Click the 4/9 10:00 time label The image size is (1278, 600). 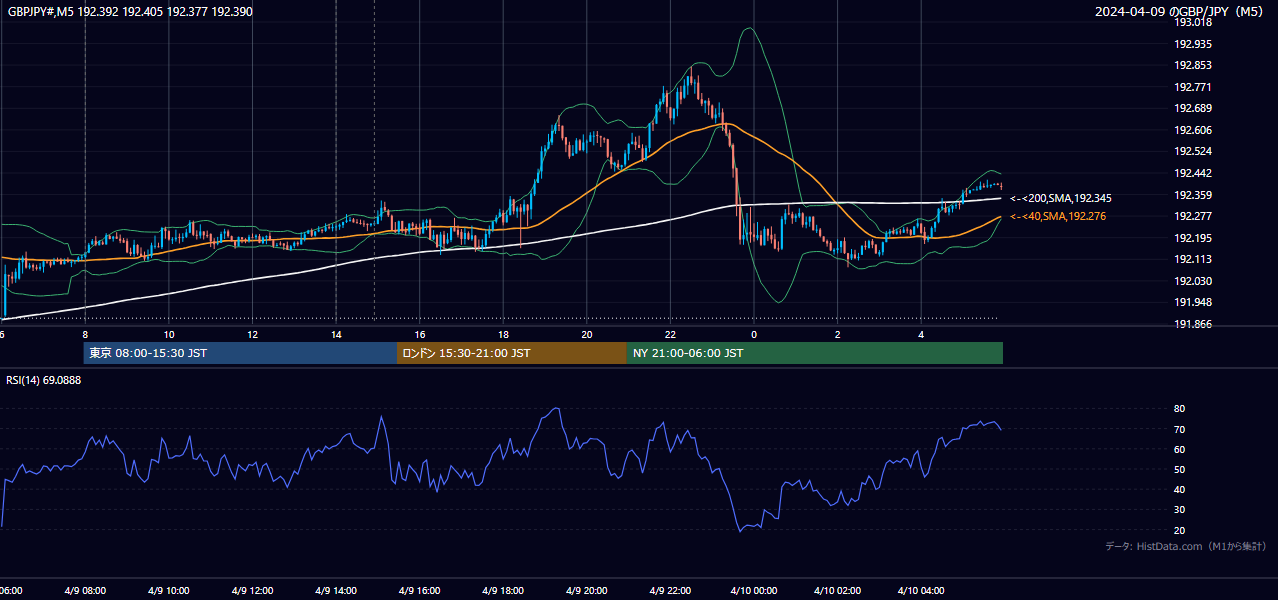coord(168,591)
